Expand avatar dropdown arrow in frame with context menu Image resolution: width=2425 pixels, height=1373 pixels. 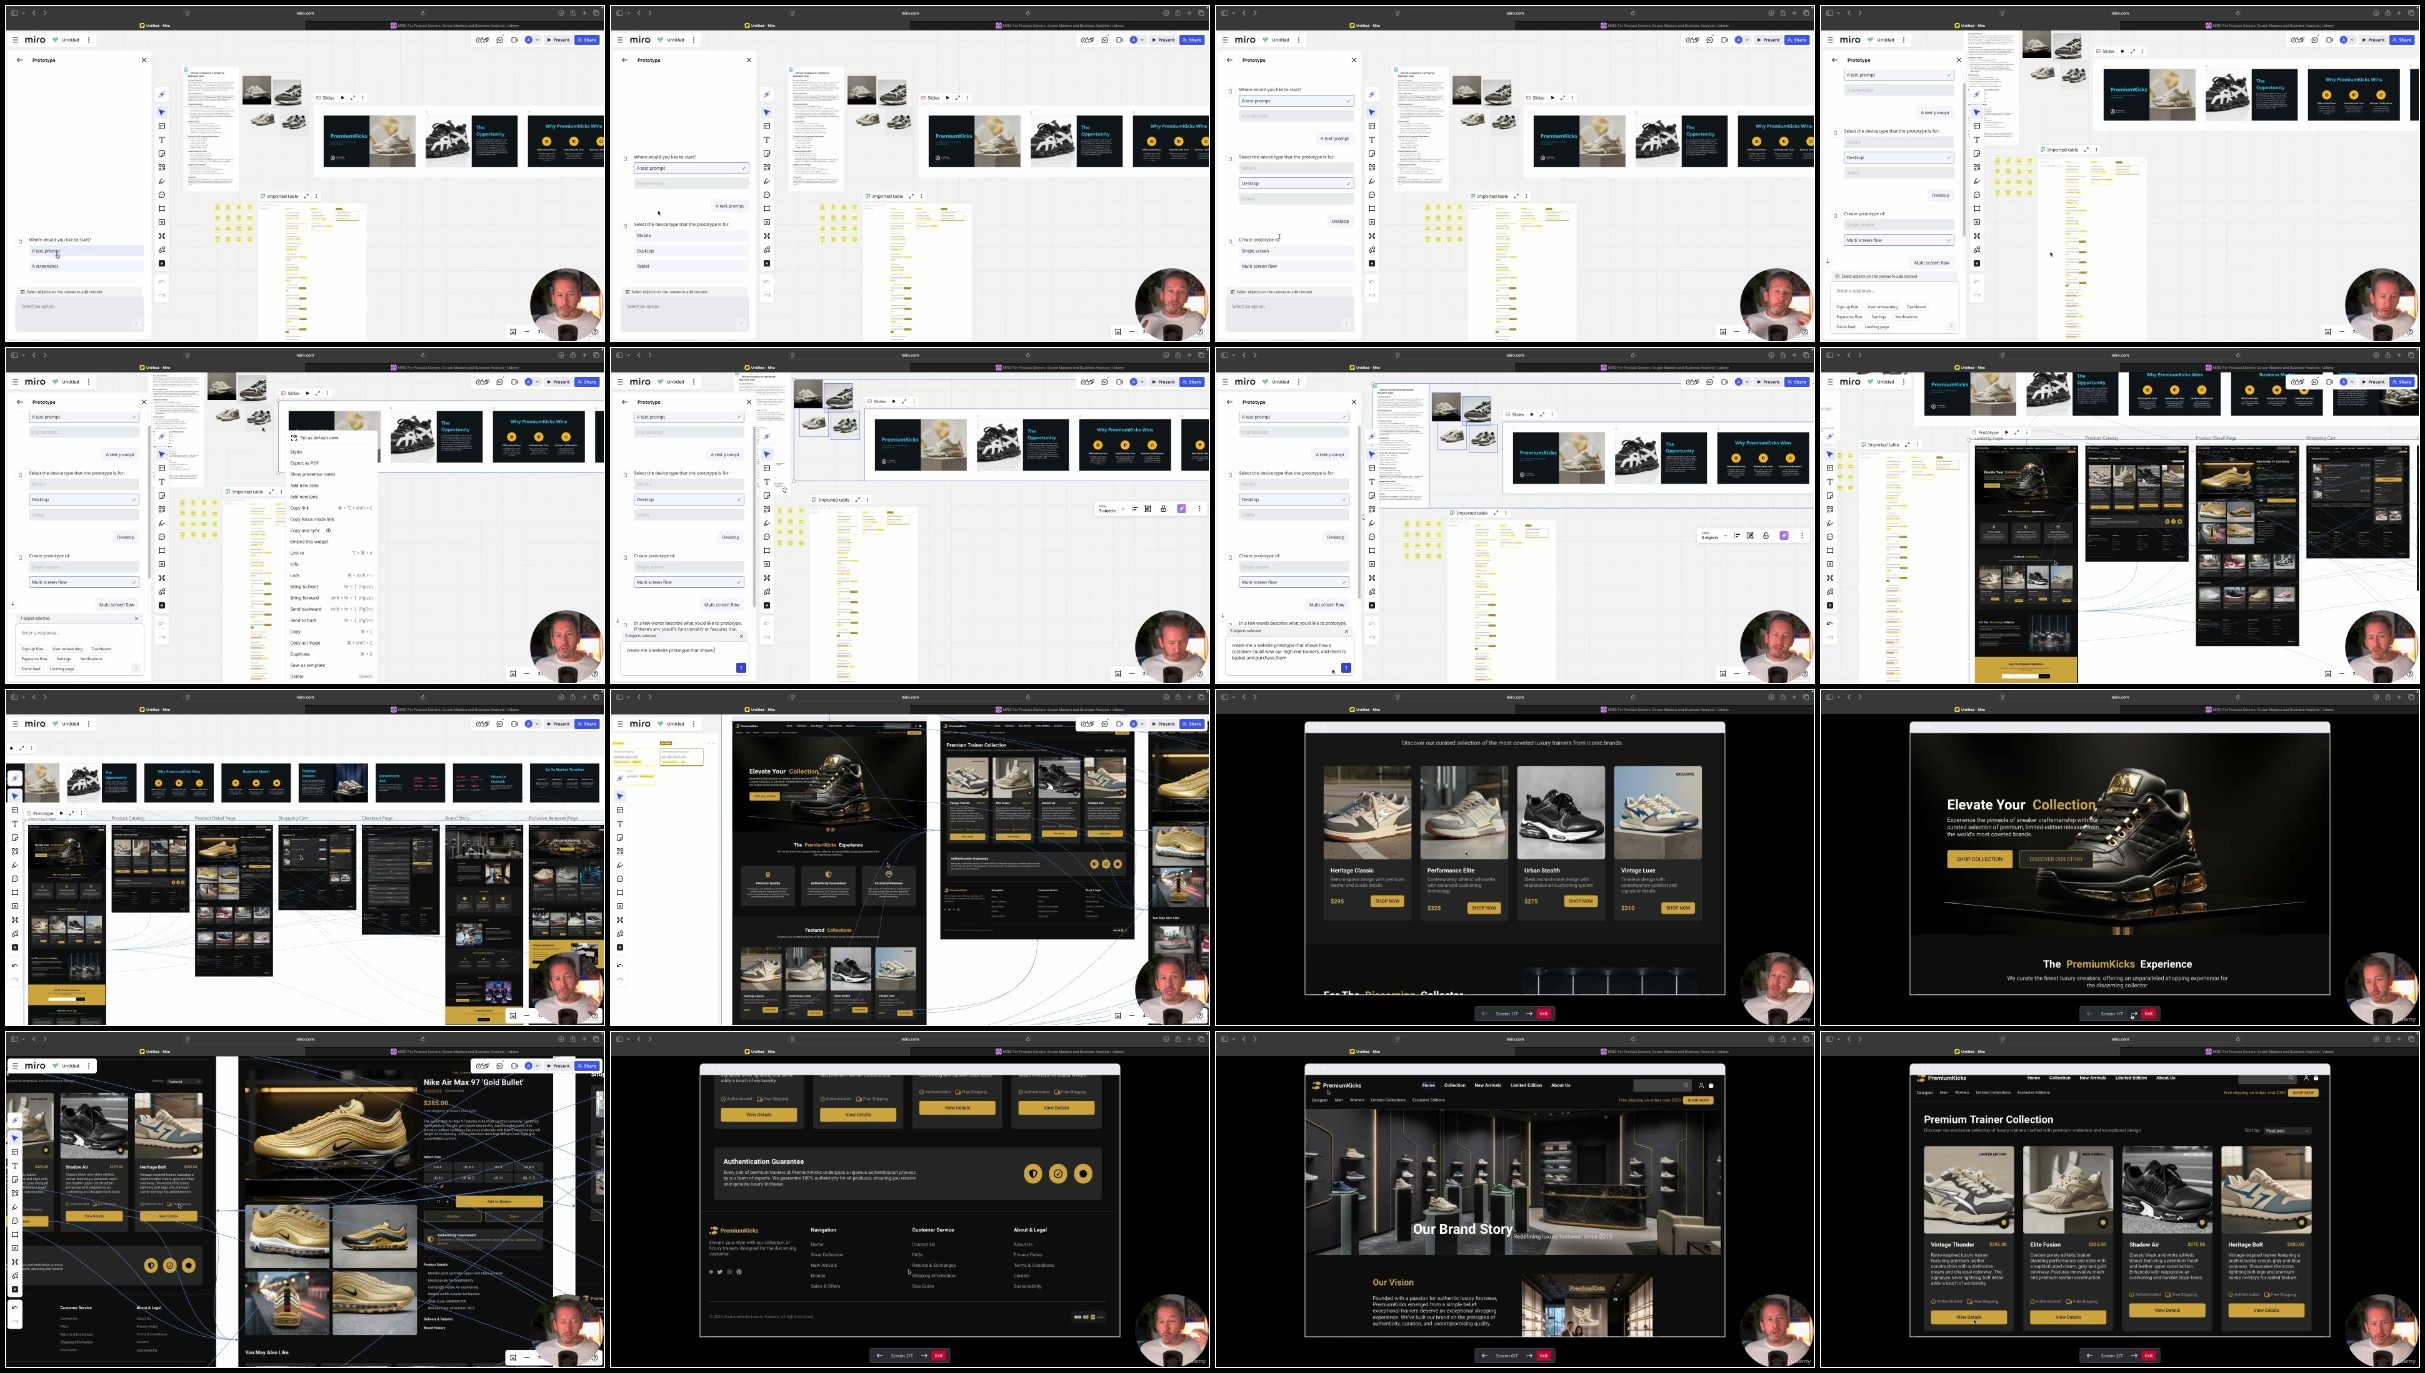[x=537, y=382]
